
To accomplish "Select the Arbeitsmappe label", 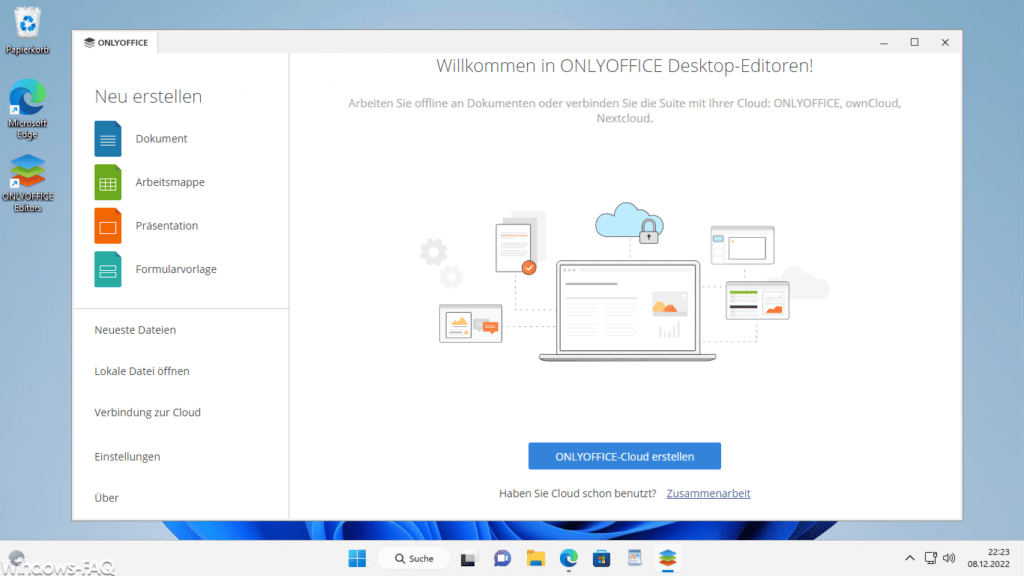I will click(x=170, y=182).
